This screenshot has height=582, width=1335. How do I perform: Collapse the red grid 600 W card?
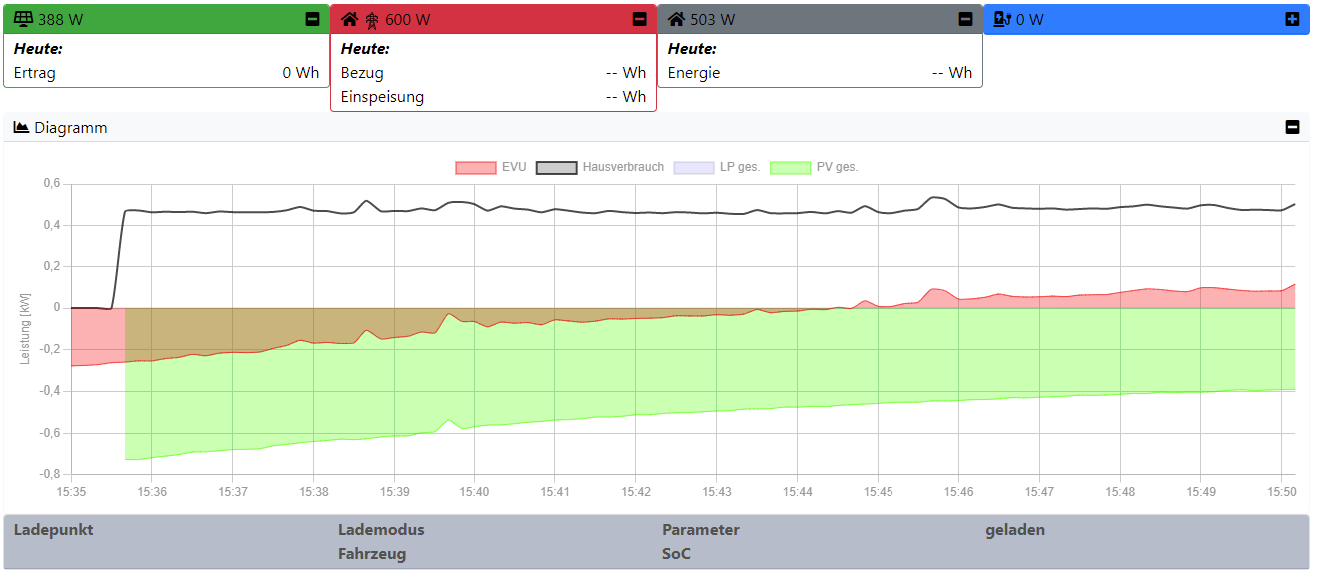point(640,19)
